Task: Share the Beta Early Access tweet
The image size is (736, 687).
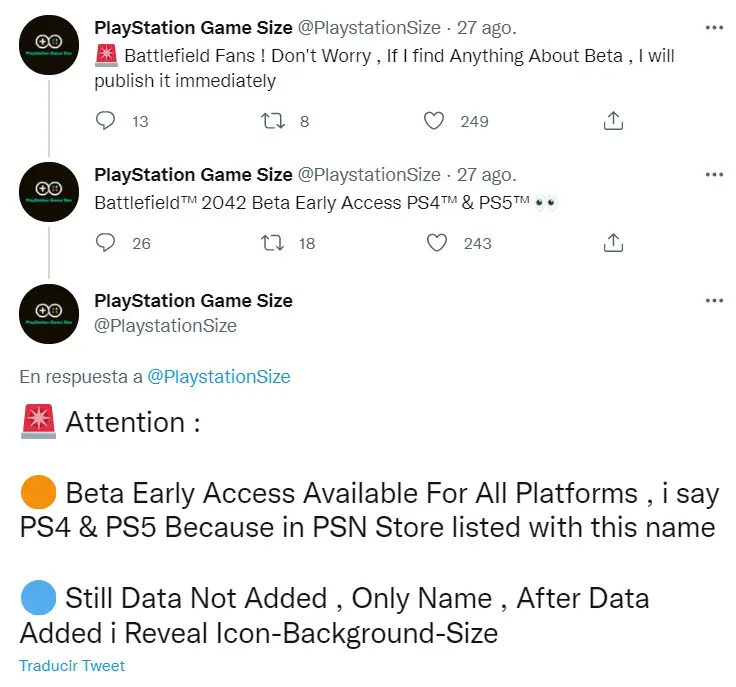Action: (x=613, y=243)
